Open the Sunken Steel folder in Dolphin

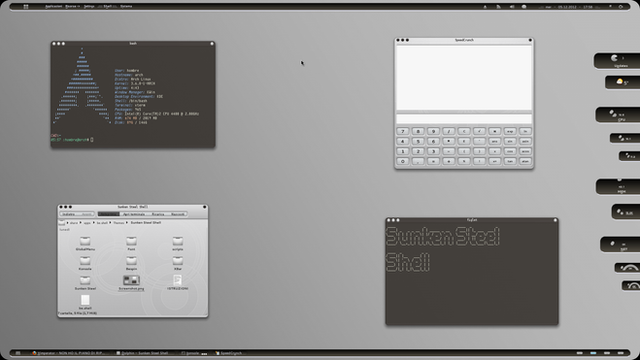pyautogui.click(x=85, y=283)
